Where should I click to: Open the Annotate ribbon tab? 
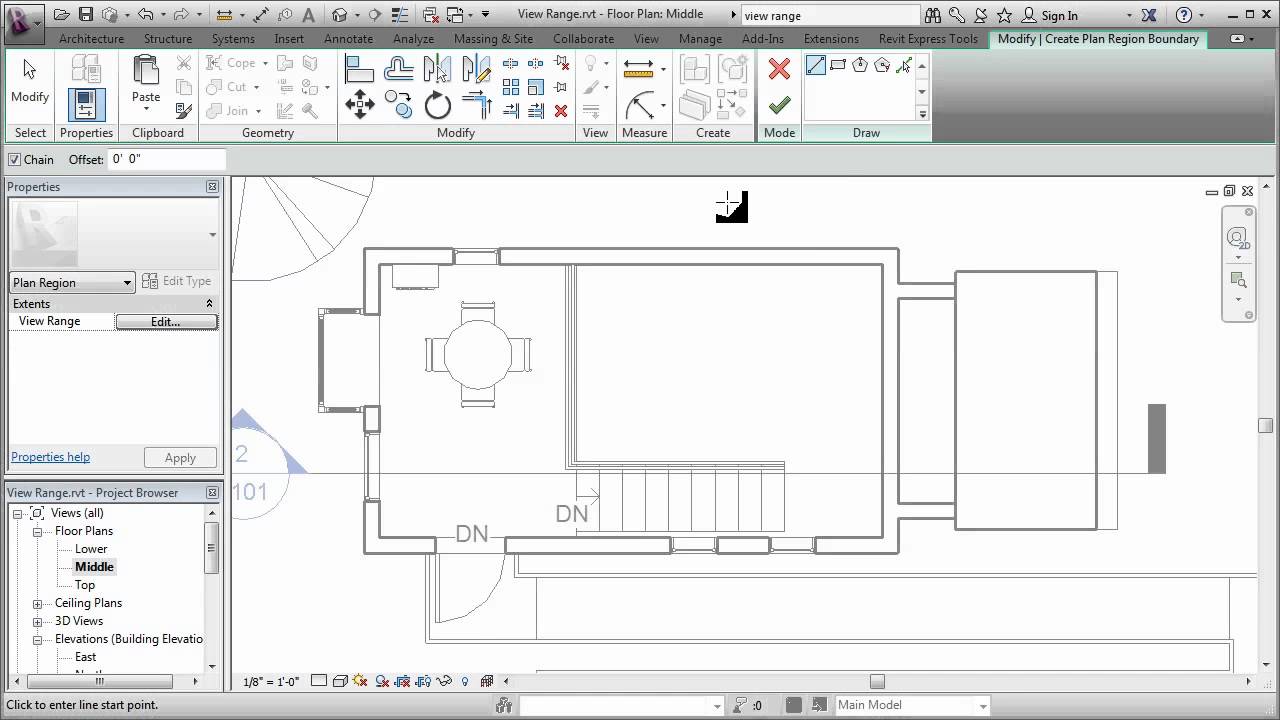[348, 39]
